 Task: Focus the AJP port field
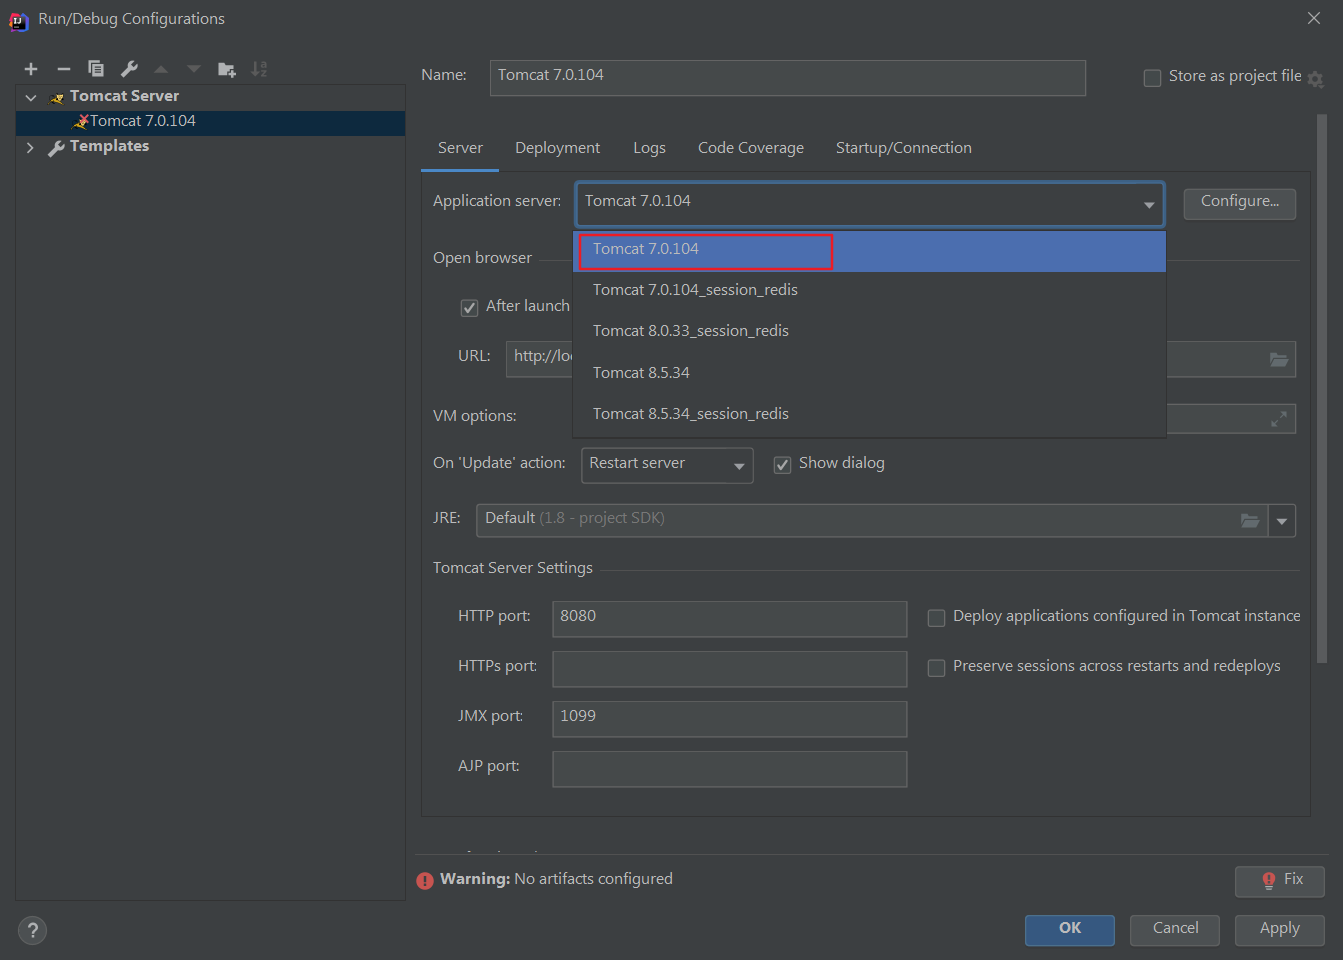tap(729, 769)
